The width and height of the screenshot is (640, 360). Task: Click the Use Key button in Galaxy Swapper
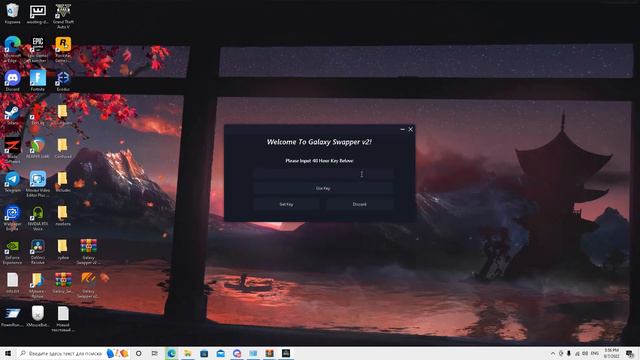pyautogui.click(x=323, y=188)
